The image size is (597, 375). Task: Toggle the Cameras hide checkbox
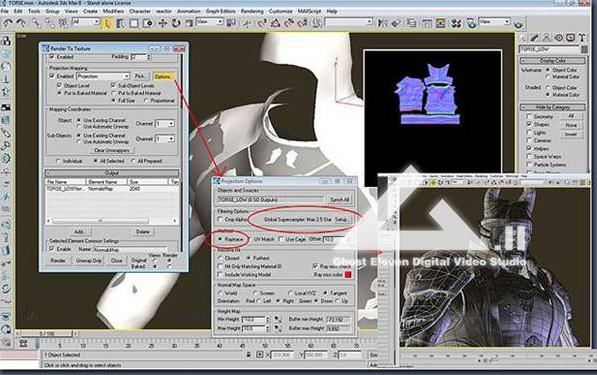click(x=529, y=140)
